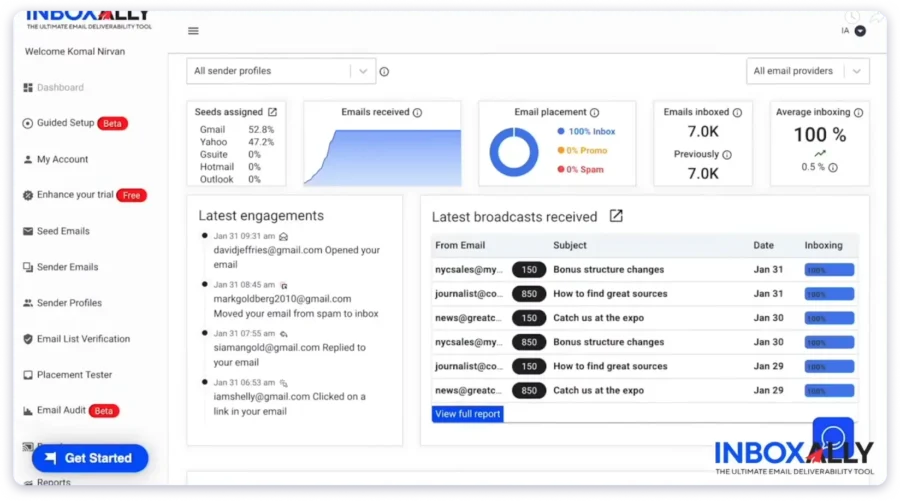Click info icon beside Email placement
Viewport: 900px width, 501px height.
[x=594, y=113]
